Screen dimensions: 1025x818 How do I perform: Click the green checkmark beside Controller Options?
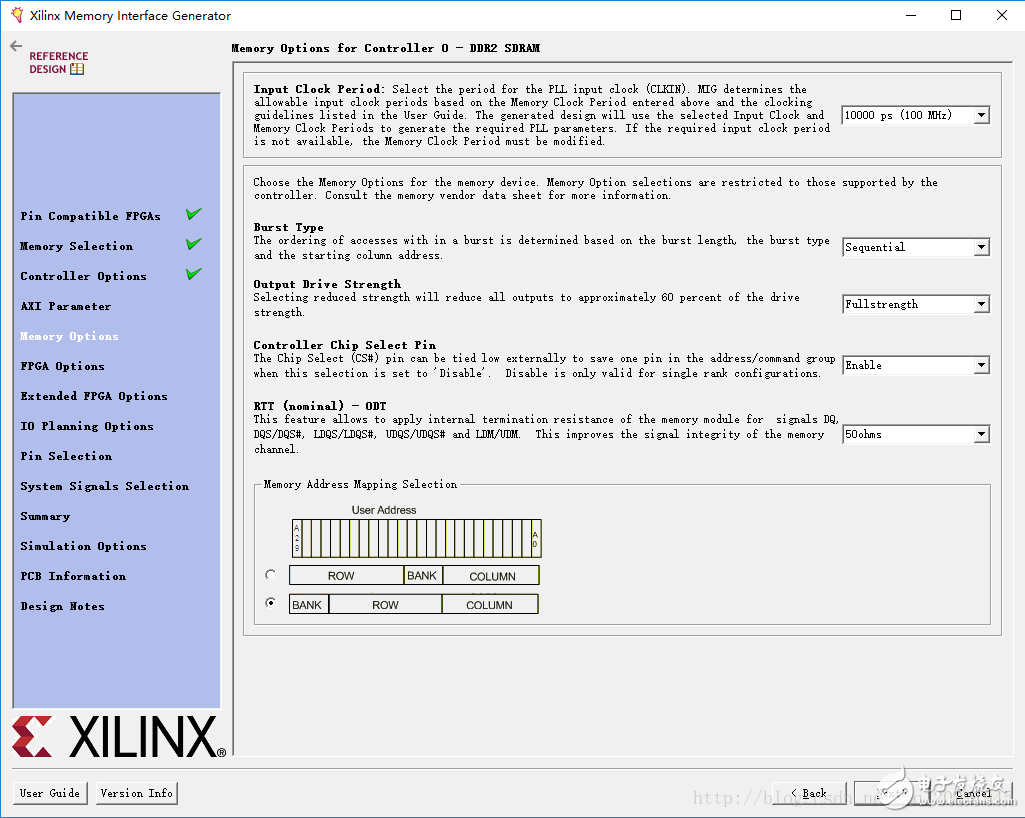(193, 274)
